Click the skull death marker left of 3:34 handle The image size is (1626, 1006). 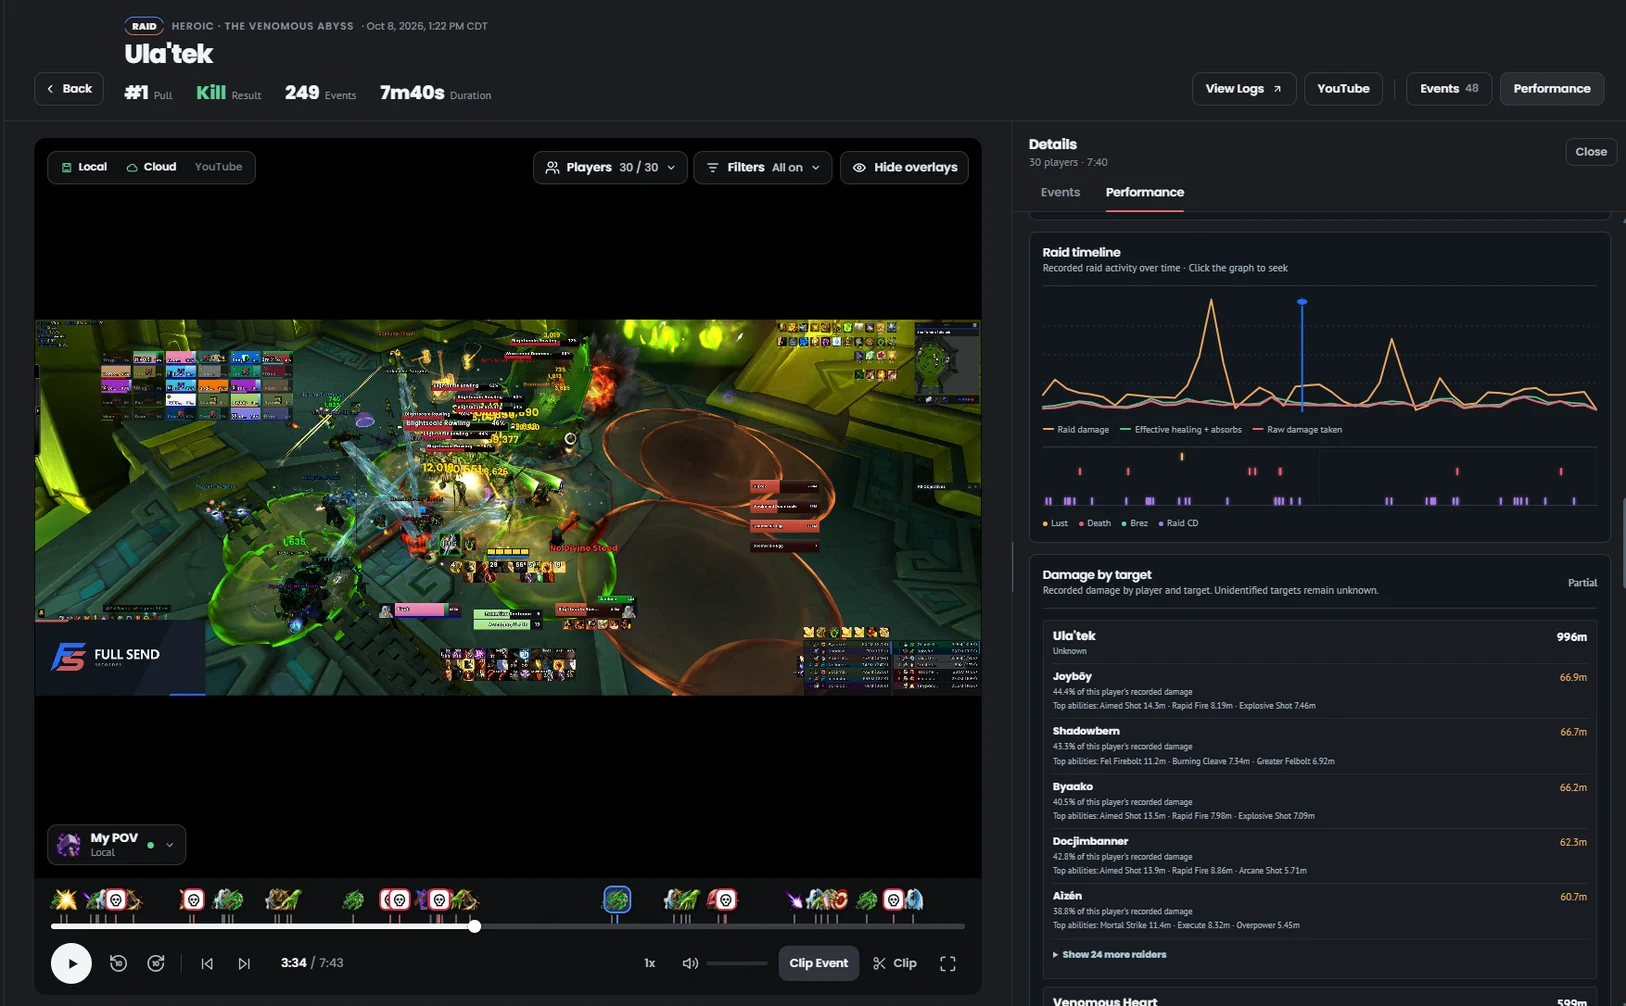point(439,900)
